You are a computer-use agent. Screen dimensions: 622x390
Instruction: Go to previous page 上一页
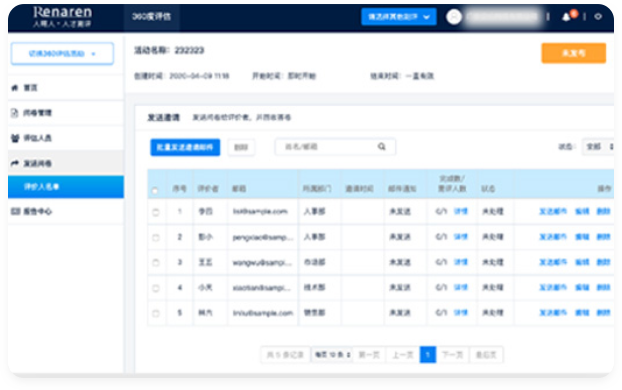[403, 355]
